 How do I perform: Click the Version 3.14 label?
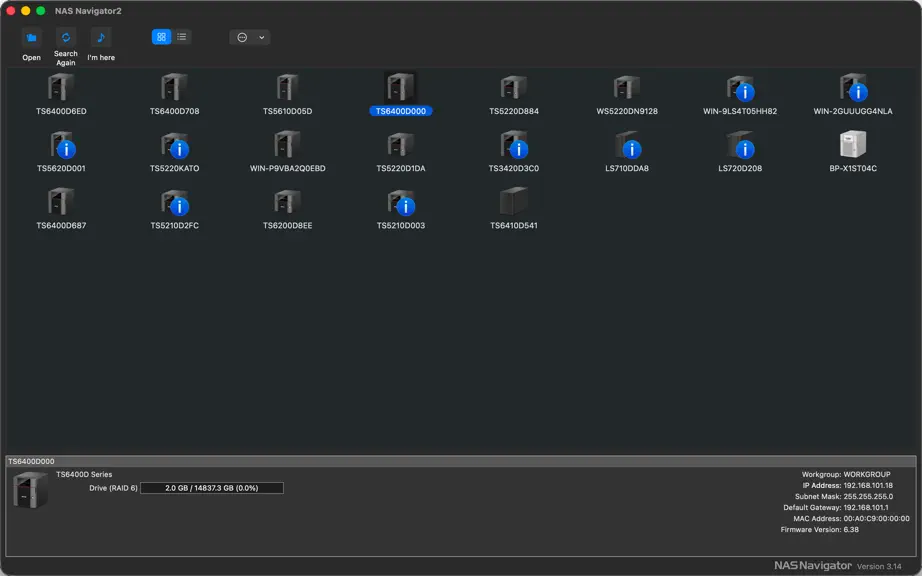(x=878, y=567)
